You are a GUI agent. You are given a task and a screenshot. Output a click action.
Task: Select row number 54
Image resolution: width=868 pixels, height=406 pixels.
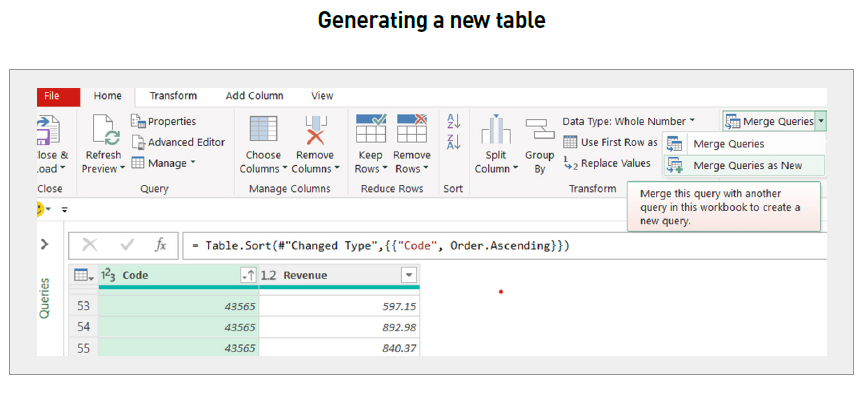[x=84, y=327]
